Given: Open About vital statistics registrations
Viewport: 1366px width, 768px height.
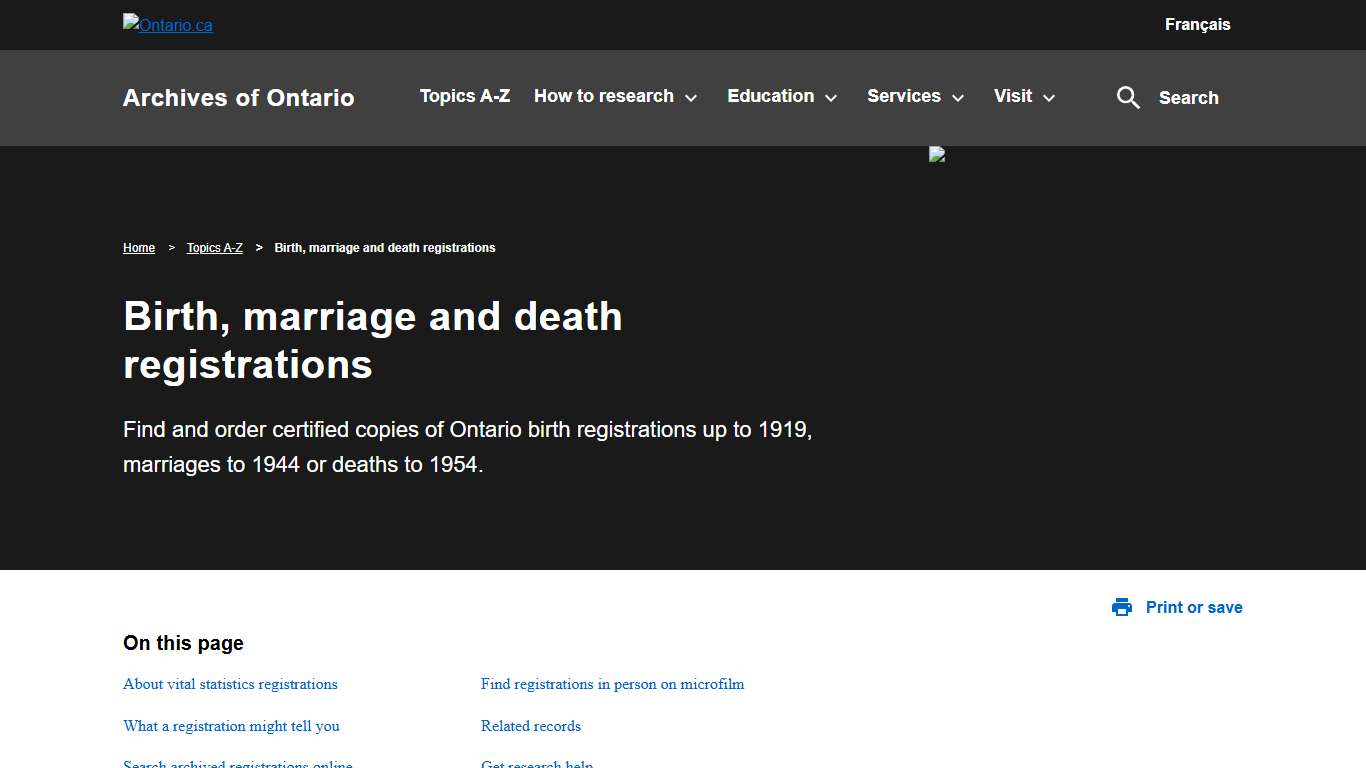Looking at the screenshot, I should pos(230,684).
